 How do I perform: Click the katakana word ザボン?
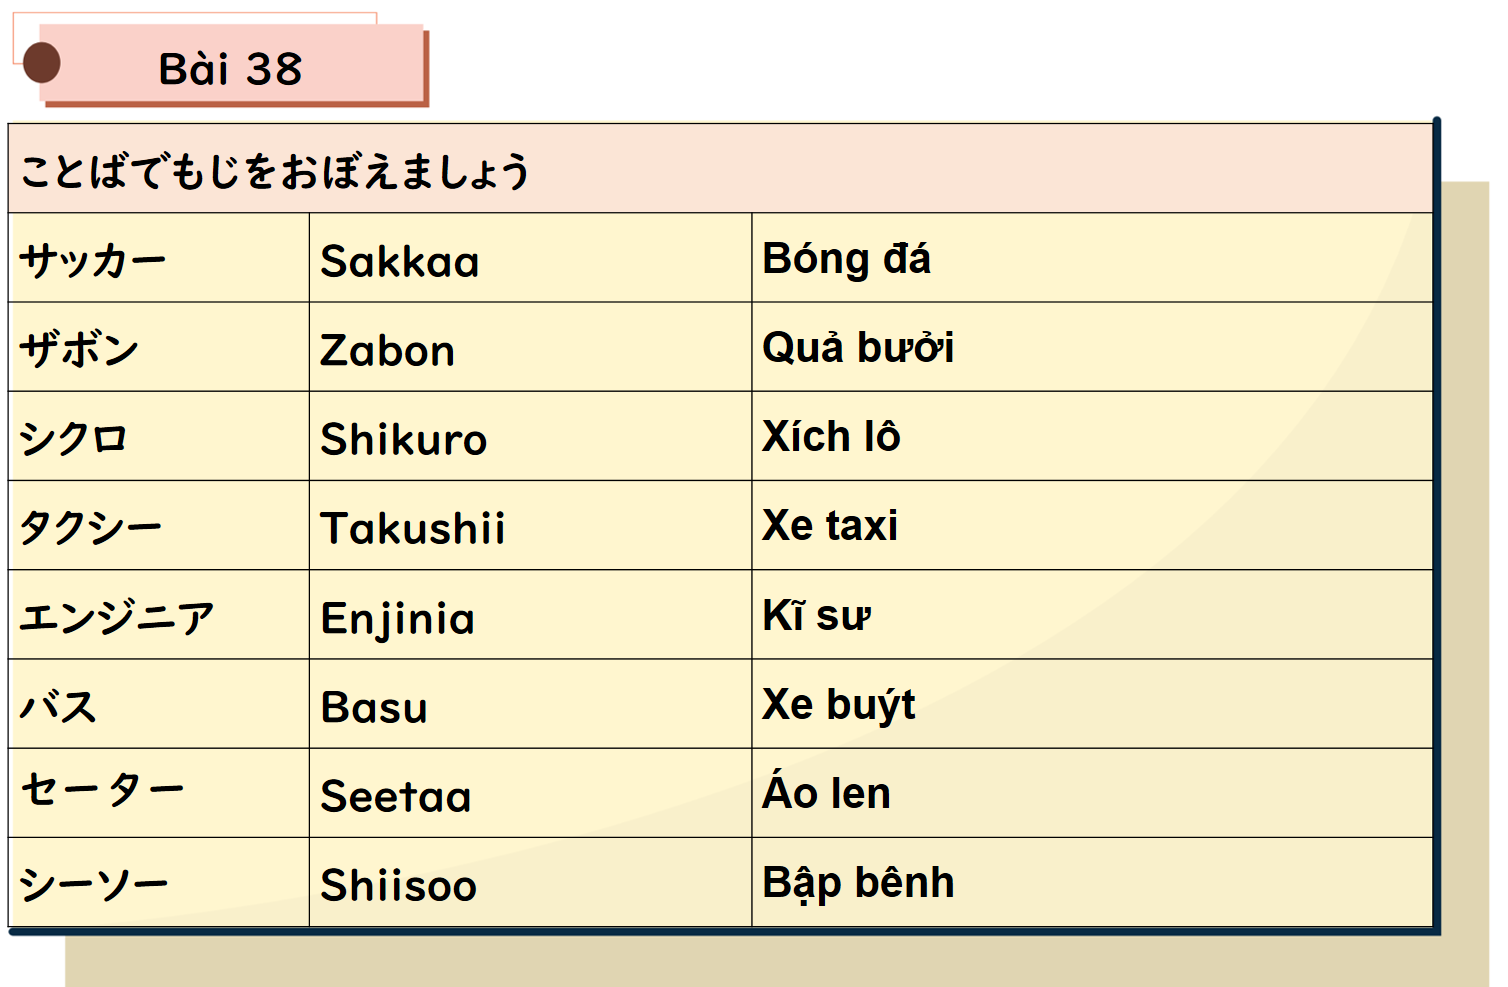(79, 350)
